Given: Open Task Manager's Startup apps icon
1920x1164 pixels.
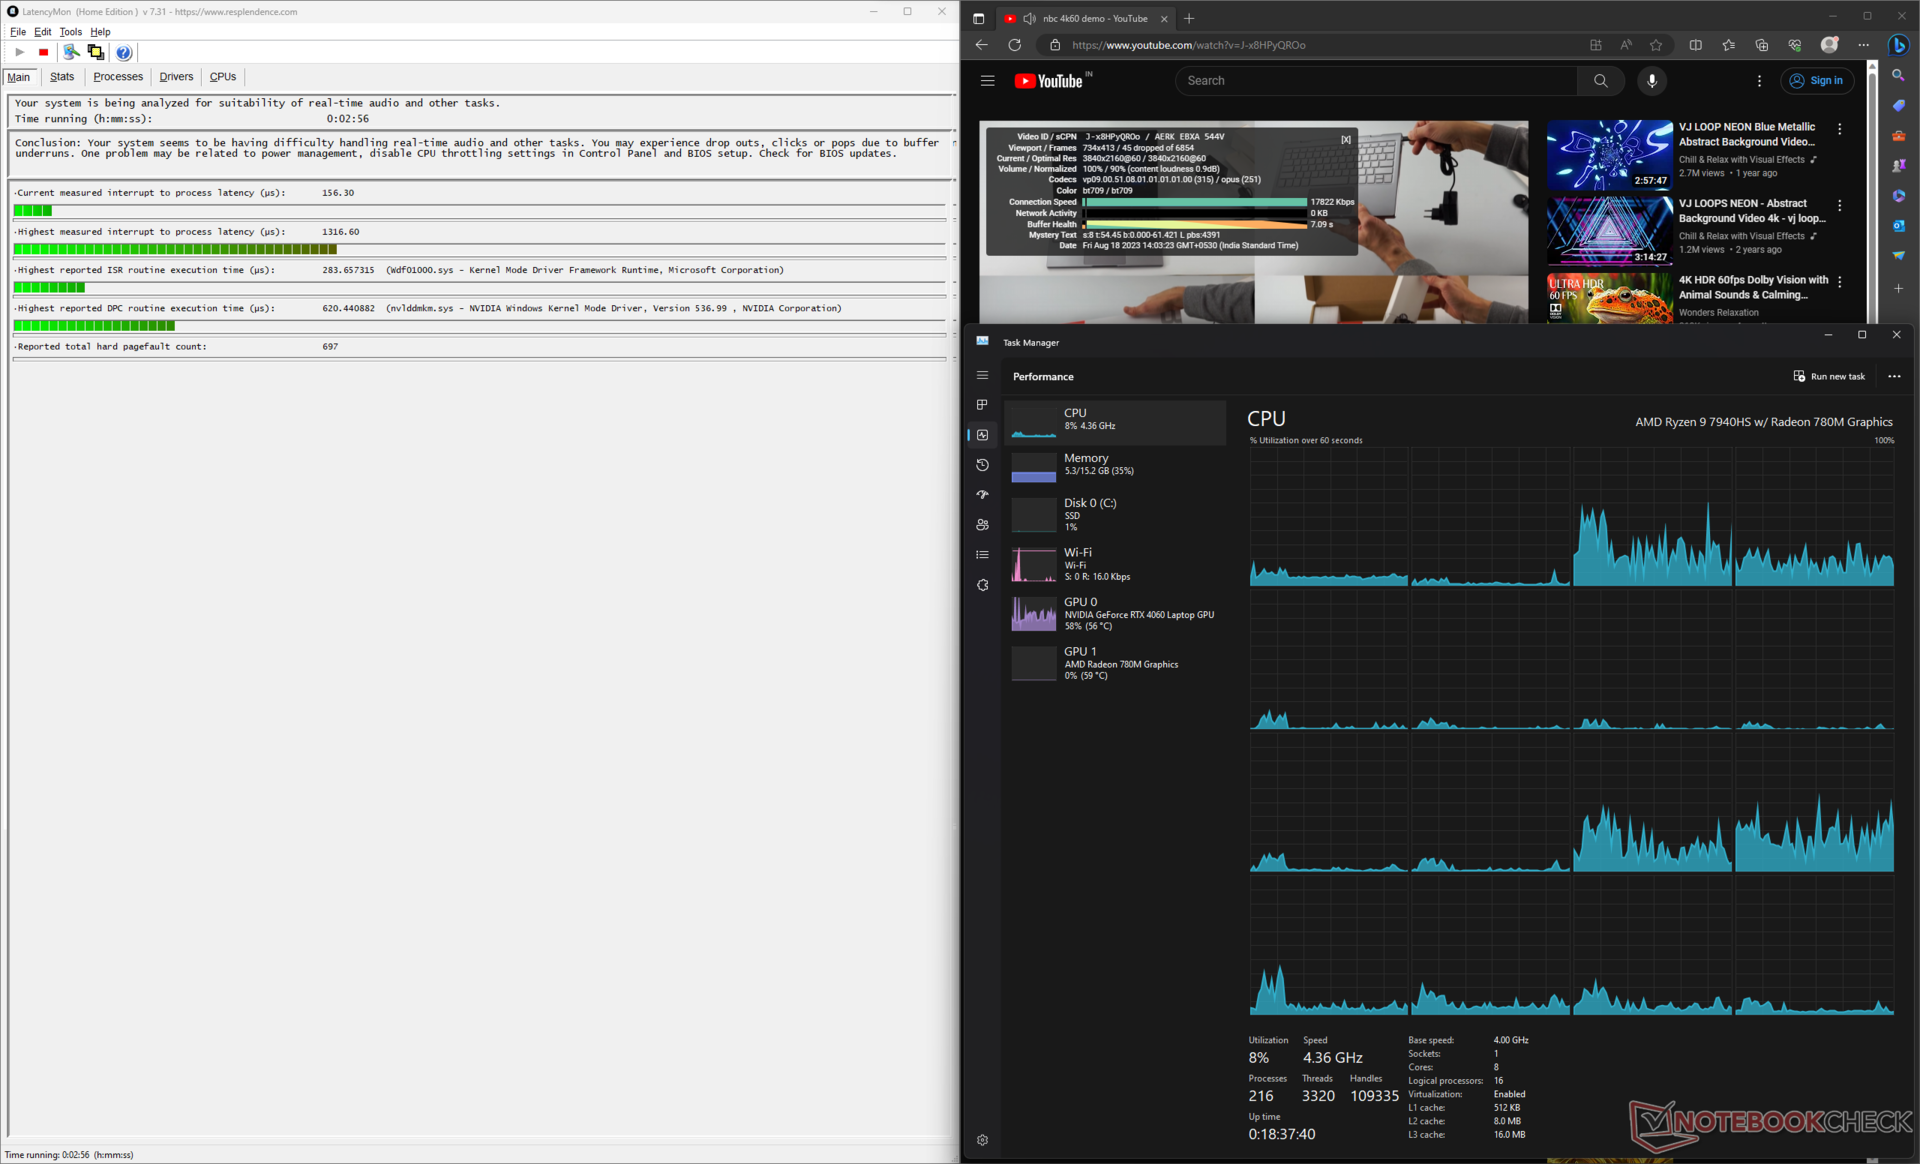Looking at the screenshot, I should pos(982,495).
